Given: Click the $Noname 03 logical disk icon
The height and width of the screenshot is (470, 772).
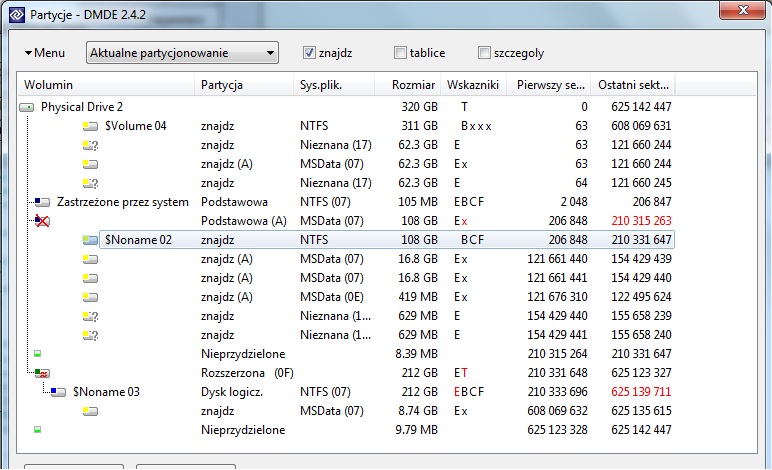Looking at the screenshot, I should 58,392.
